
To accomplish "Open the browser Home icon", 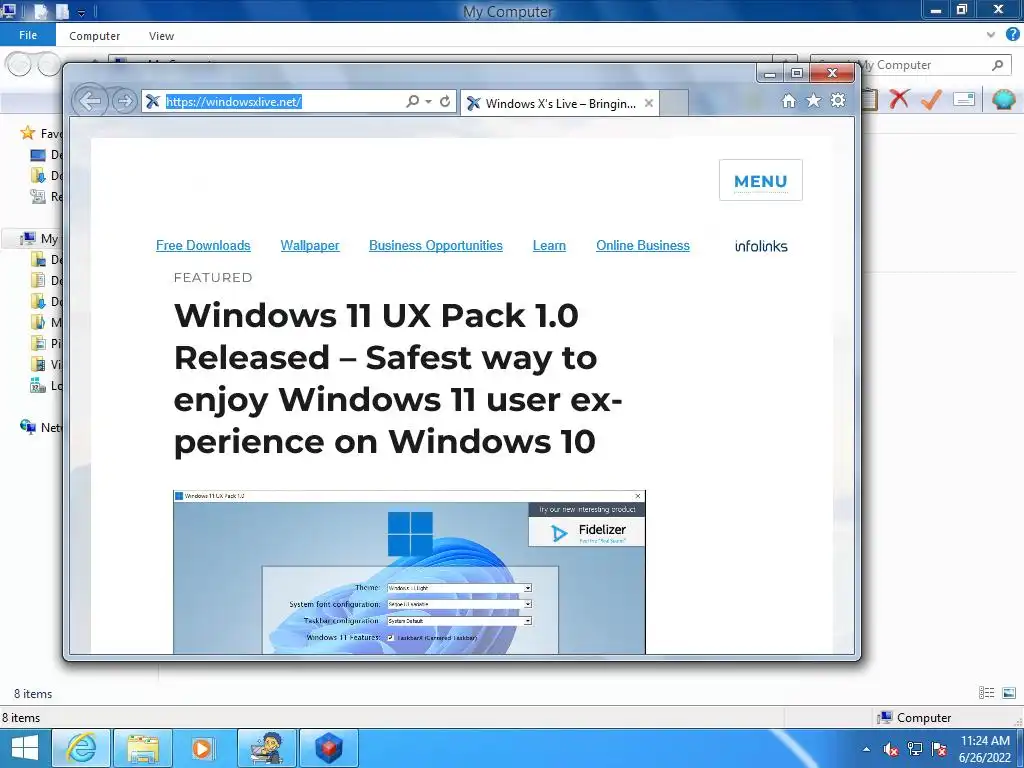I will (x=789, y=101).
